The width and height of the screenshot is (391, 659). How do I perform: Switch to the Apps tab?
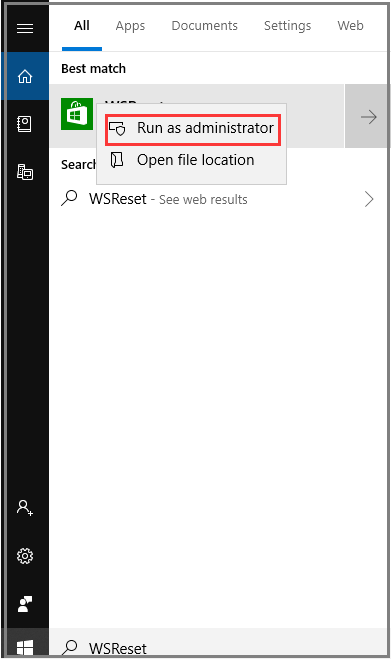[x=130, y=26]
